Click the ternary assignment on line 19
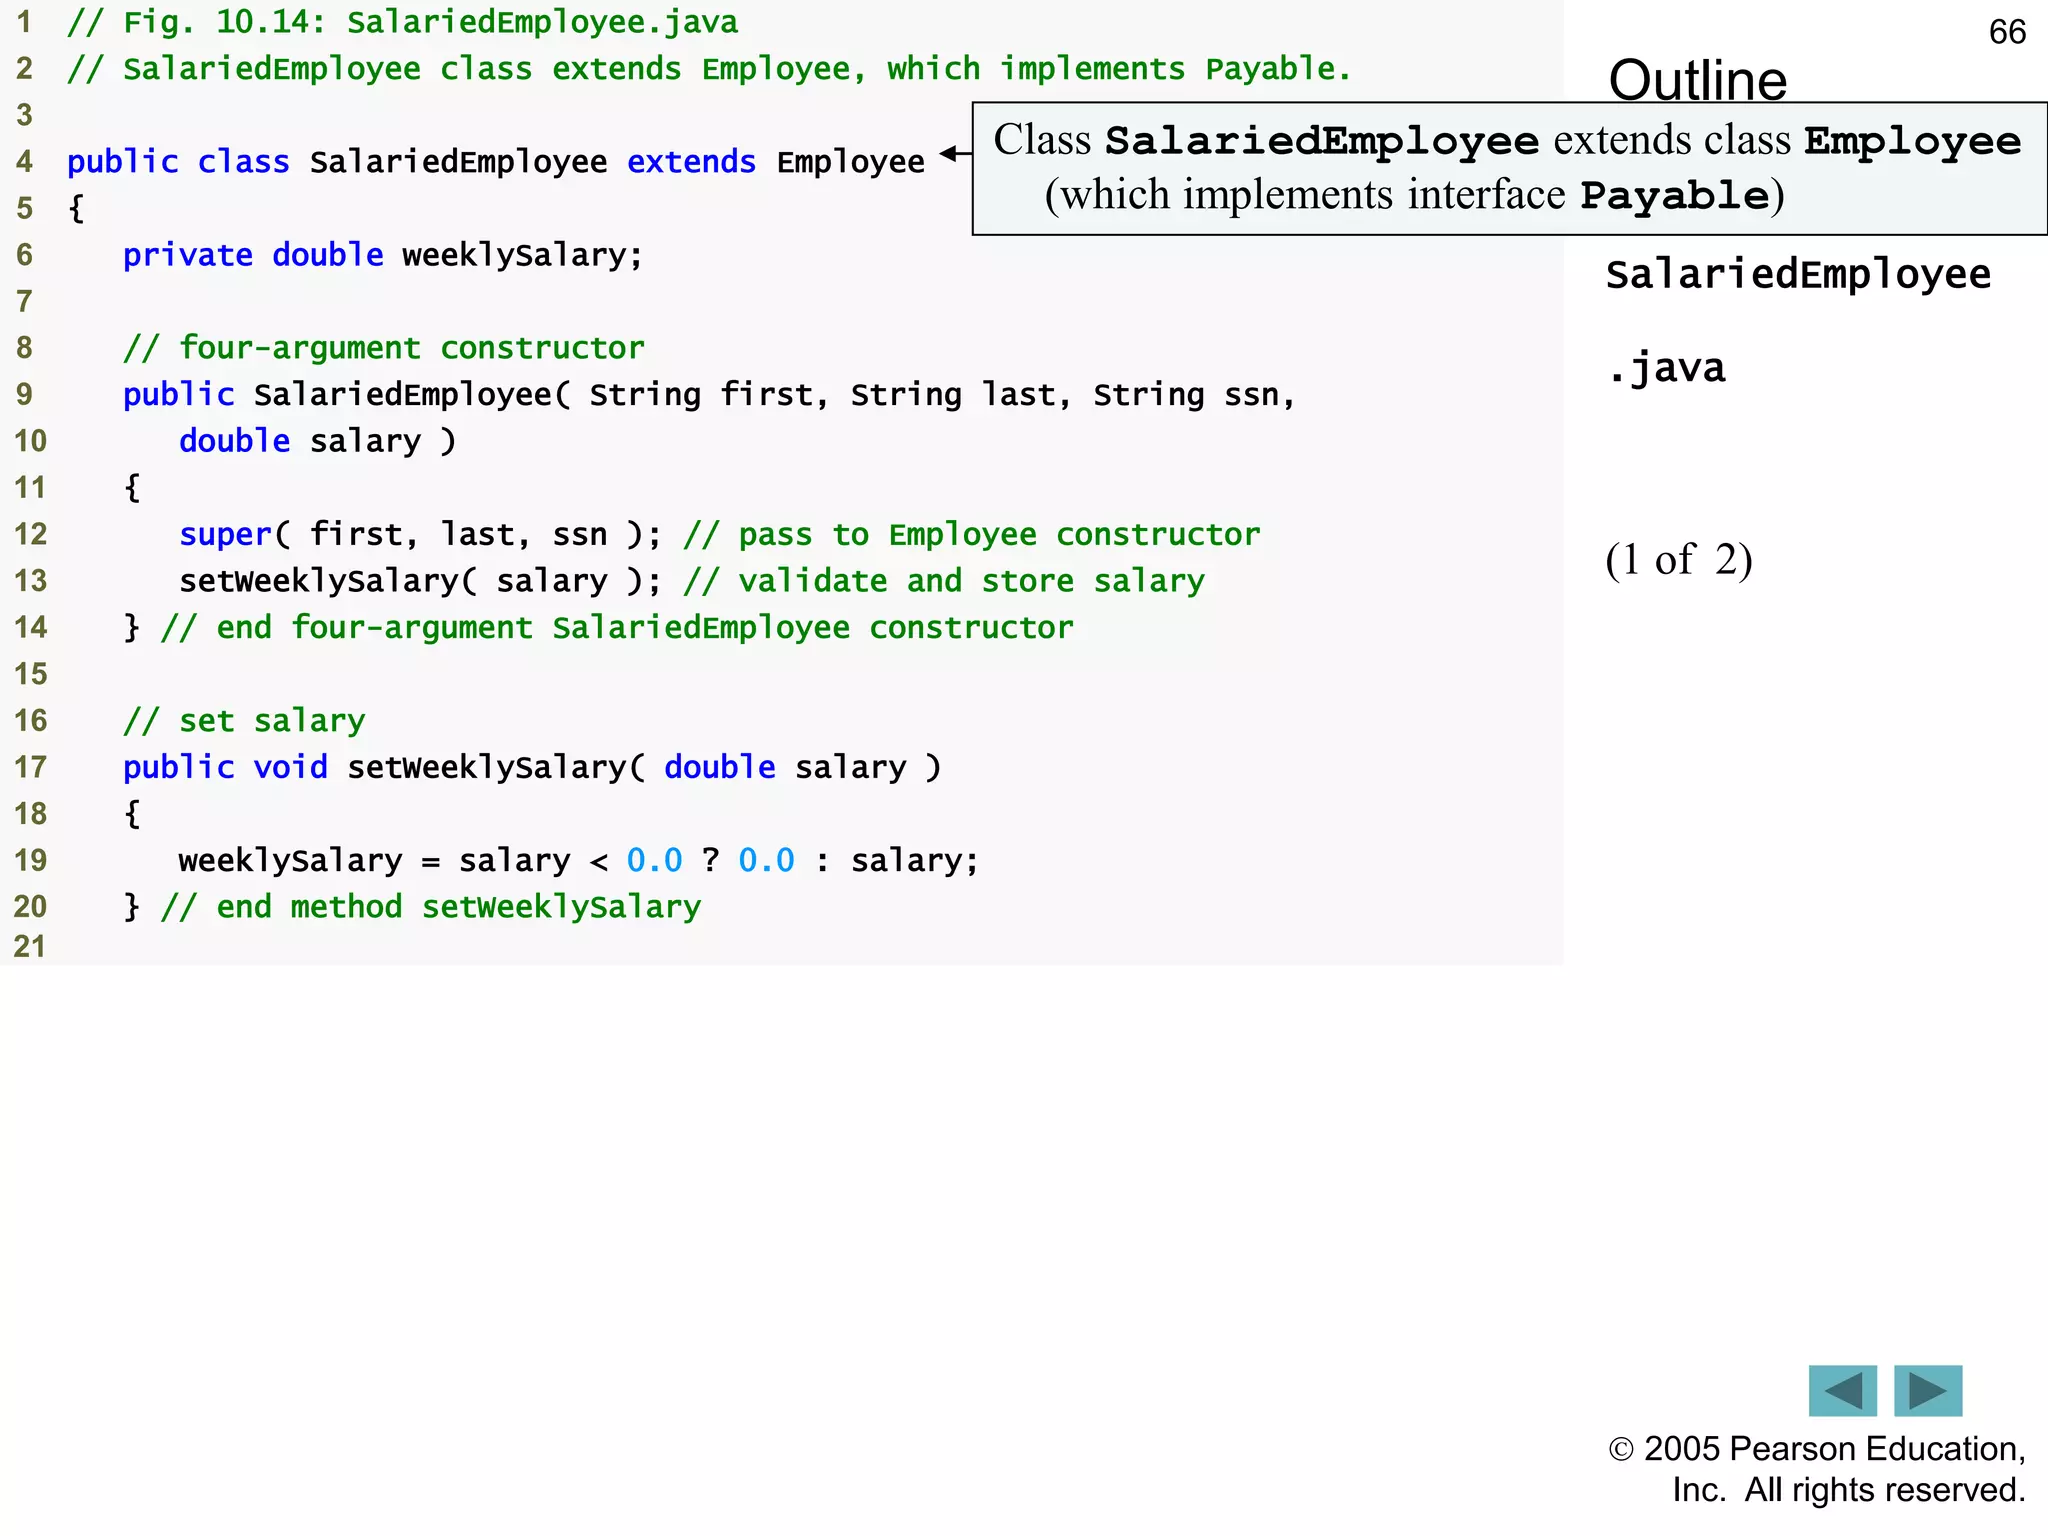The width and height of the screenshot is (2048, 1536). [x=578, y=860]
